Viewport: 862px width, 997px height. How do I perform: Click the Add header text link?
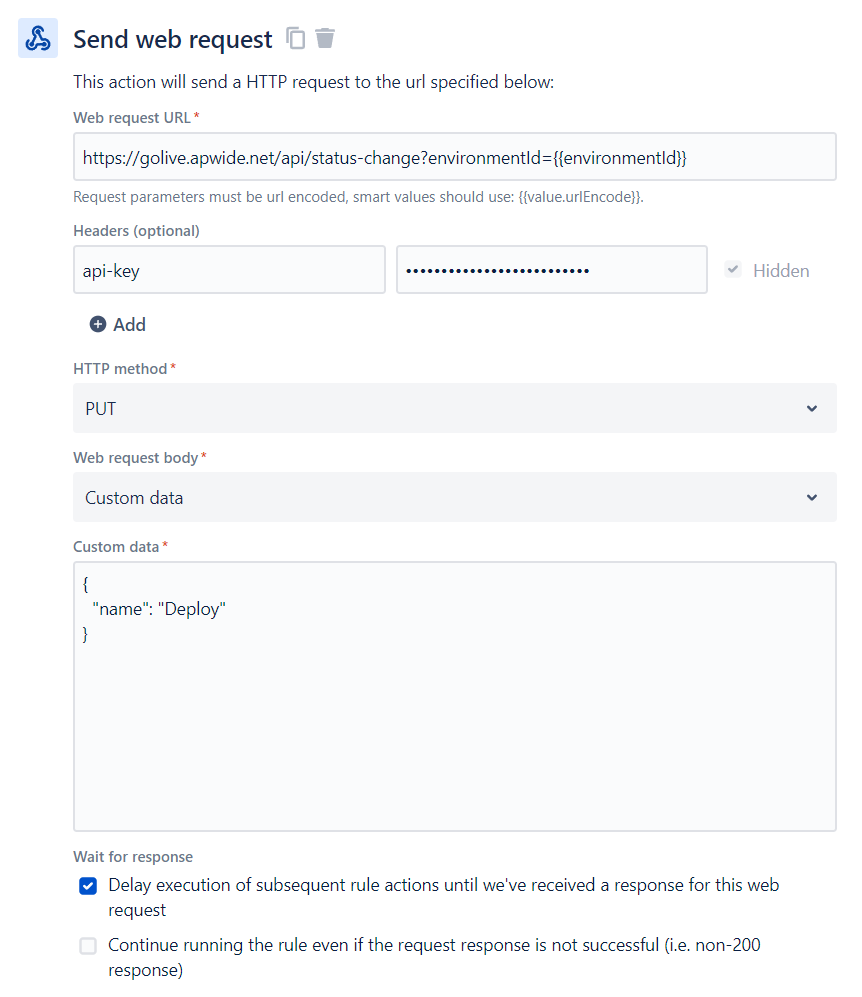129,324
